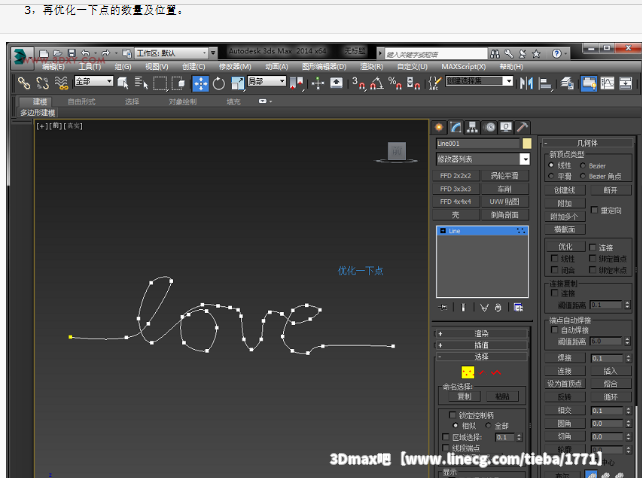
Task: Click the 附加 attach button
Action: (564, 203)
